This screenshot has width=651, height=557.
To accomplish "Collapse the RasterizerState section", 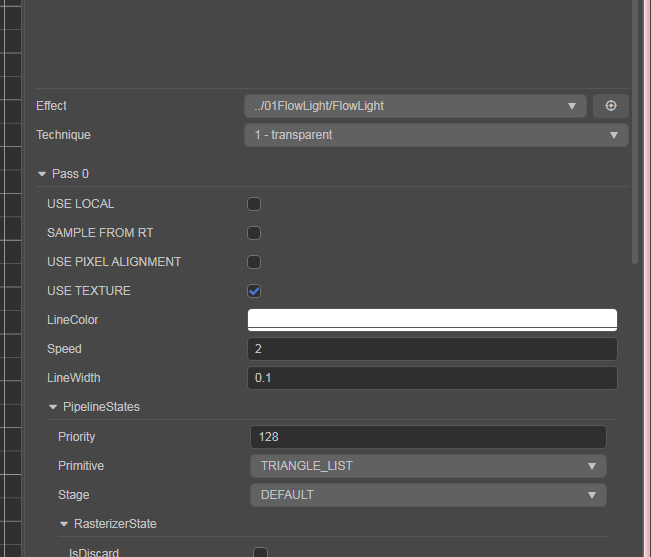I will (64, 524).
